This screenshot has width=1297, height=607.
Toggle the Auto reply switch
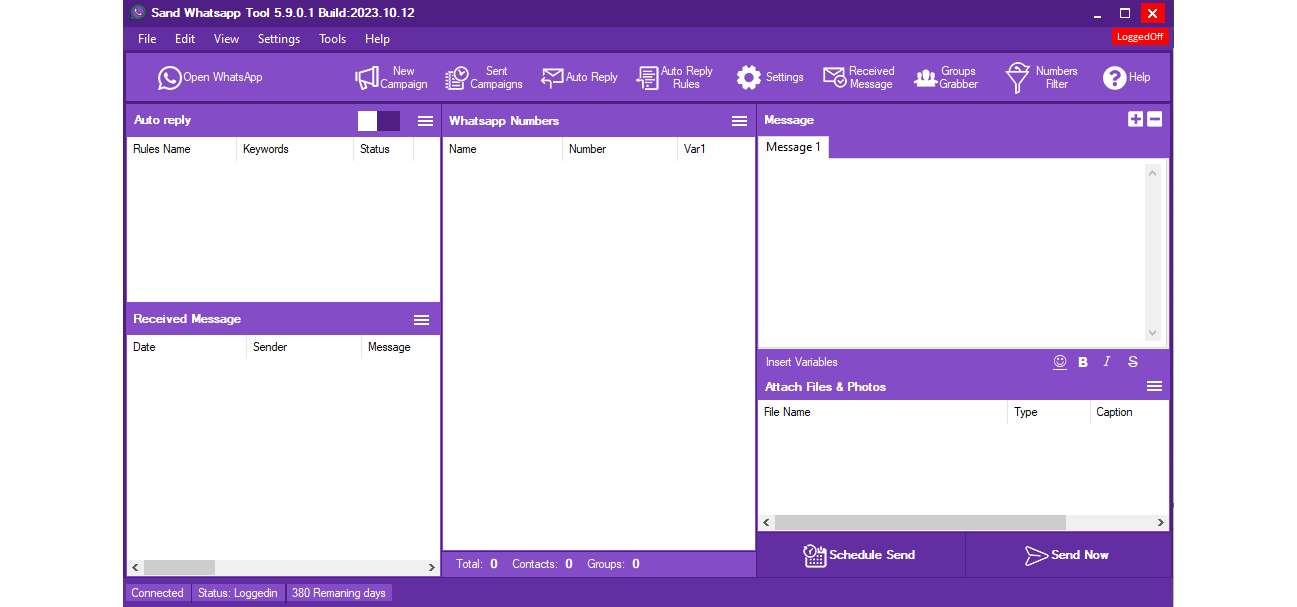coord(379,121)
